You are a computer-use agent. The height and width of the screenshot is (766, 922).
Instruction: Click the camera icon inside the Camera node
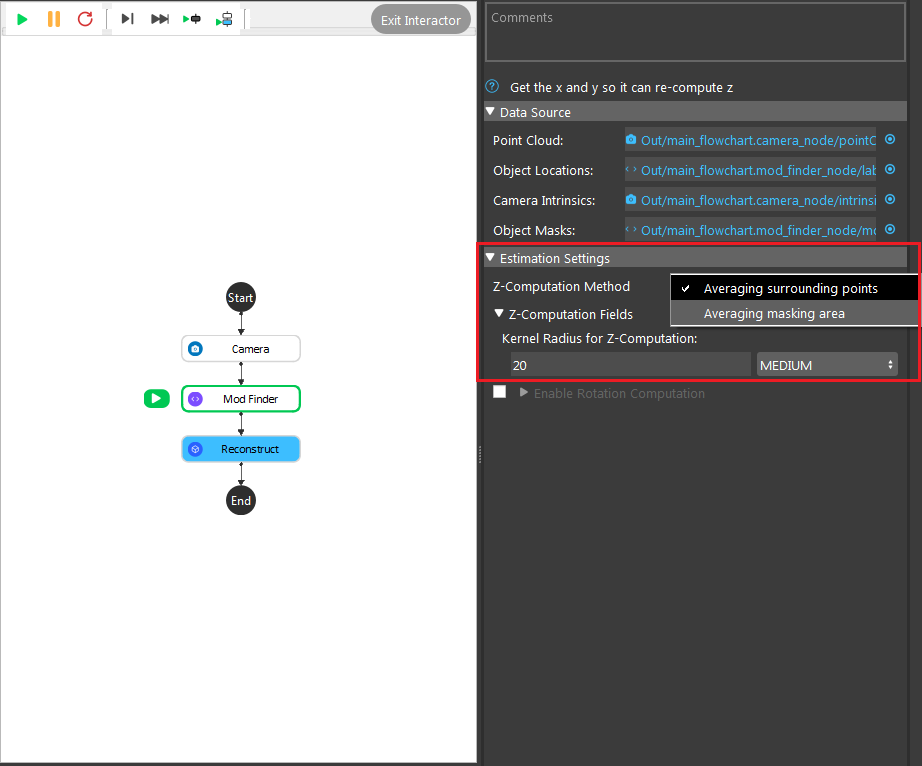(x=195, y=349)
